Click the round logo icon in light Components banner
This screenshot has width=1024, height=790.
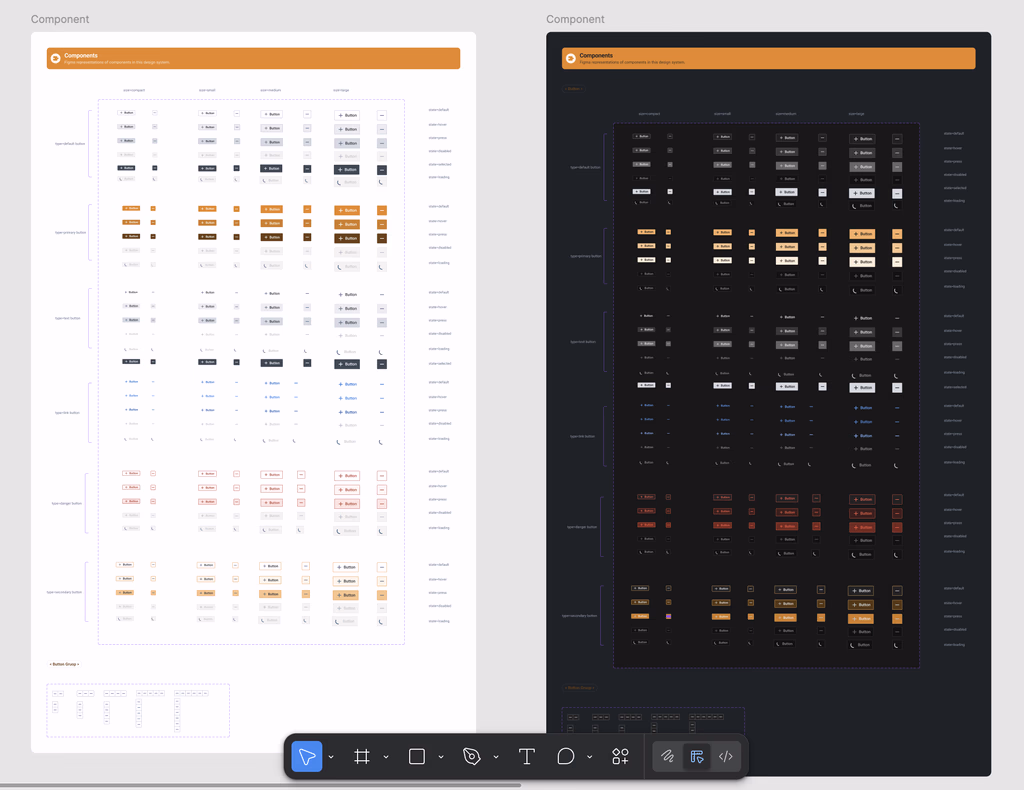click(x=56, y=58)
